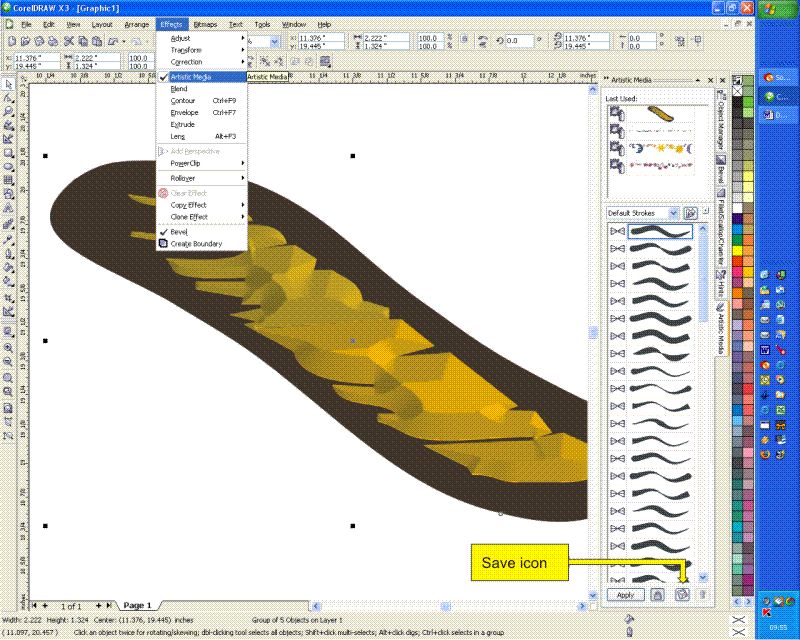Viewport: 800px width, 640px height.
Task: Choose Envelope from the Effects menu
Action: click(184, 113)
